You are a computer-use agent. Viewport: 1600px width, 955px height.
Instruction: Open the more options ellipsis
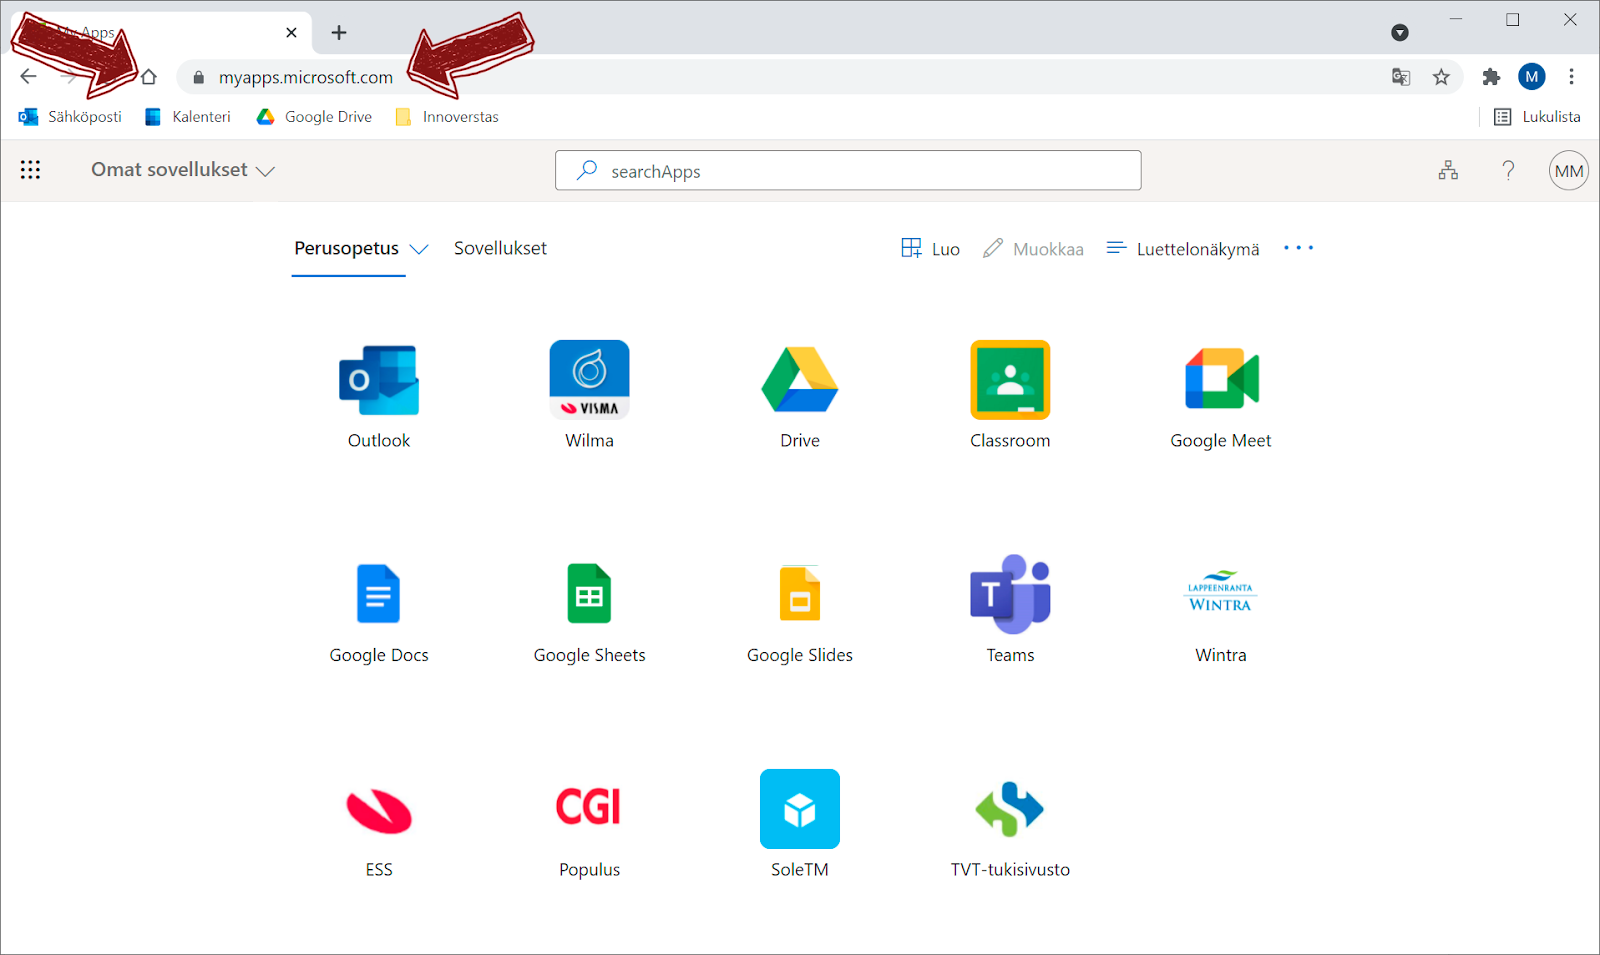point(1298,248)
